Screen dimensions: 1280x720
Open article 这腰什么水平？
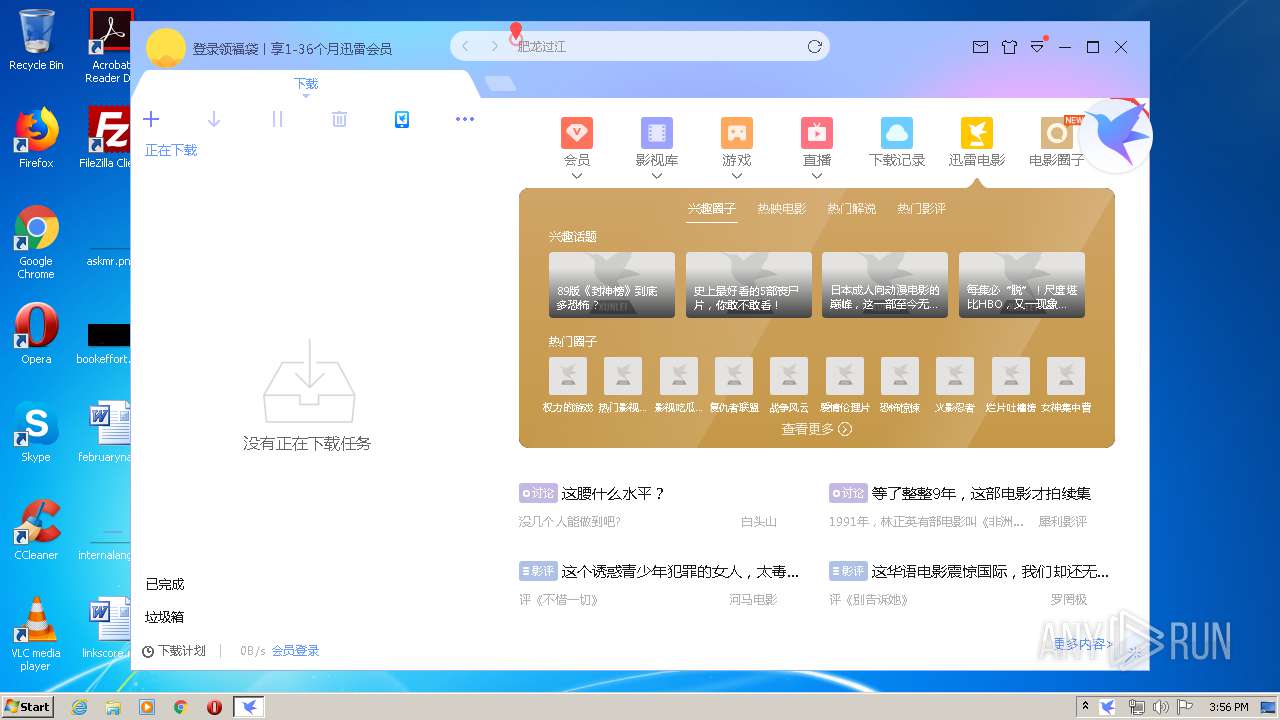coord(613,493)
